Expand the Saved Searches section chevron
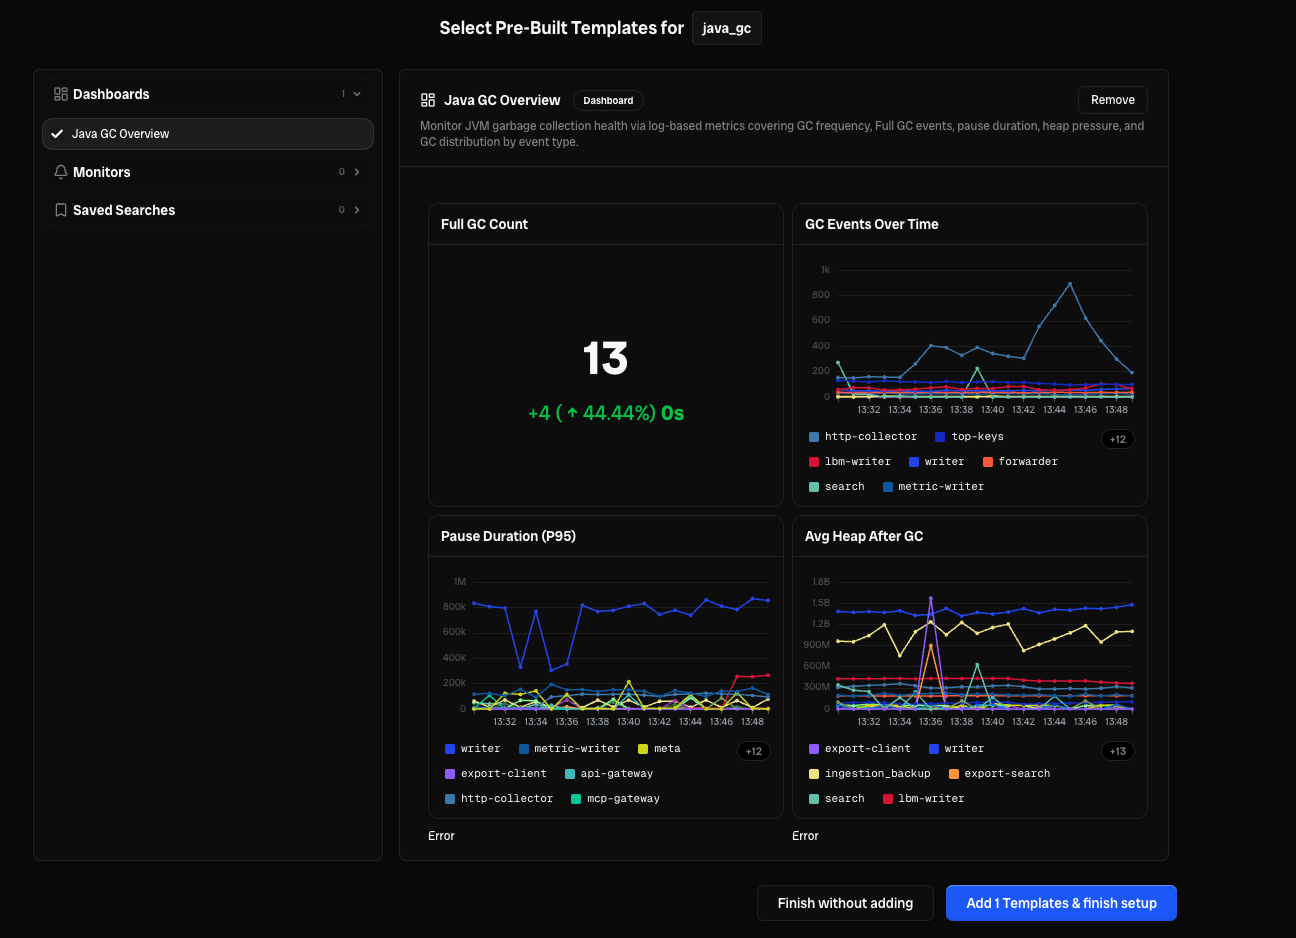Viewport: 1296px width, 938px height. click(x=357, y=210)
